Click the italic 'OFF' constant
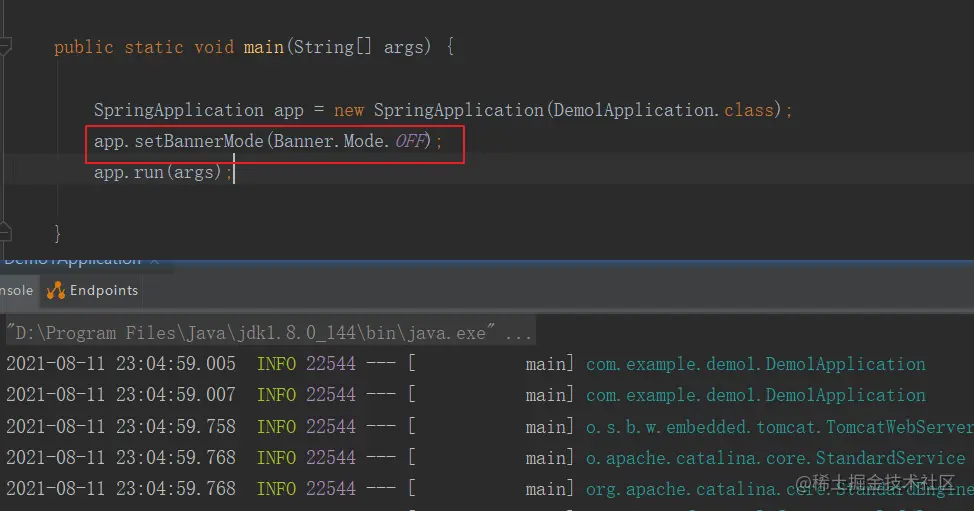 coord(410,142)
